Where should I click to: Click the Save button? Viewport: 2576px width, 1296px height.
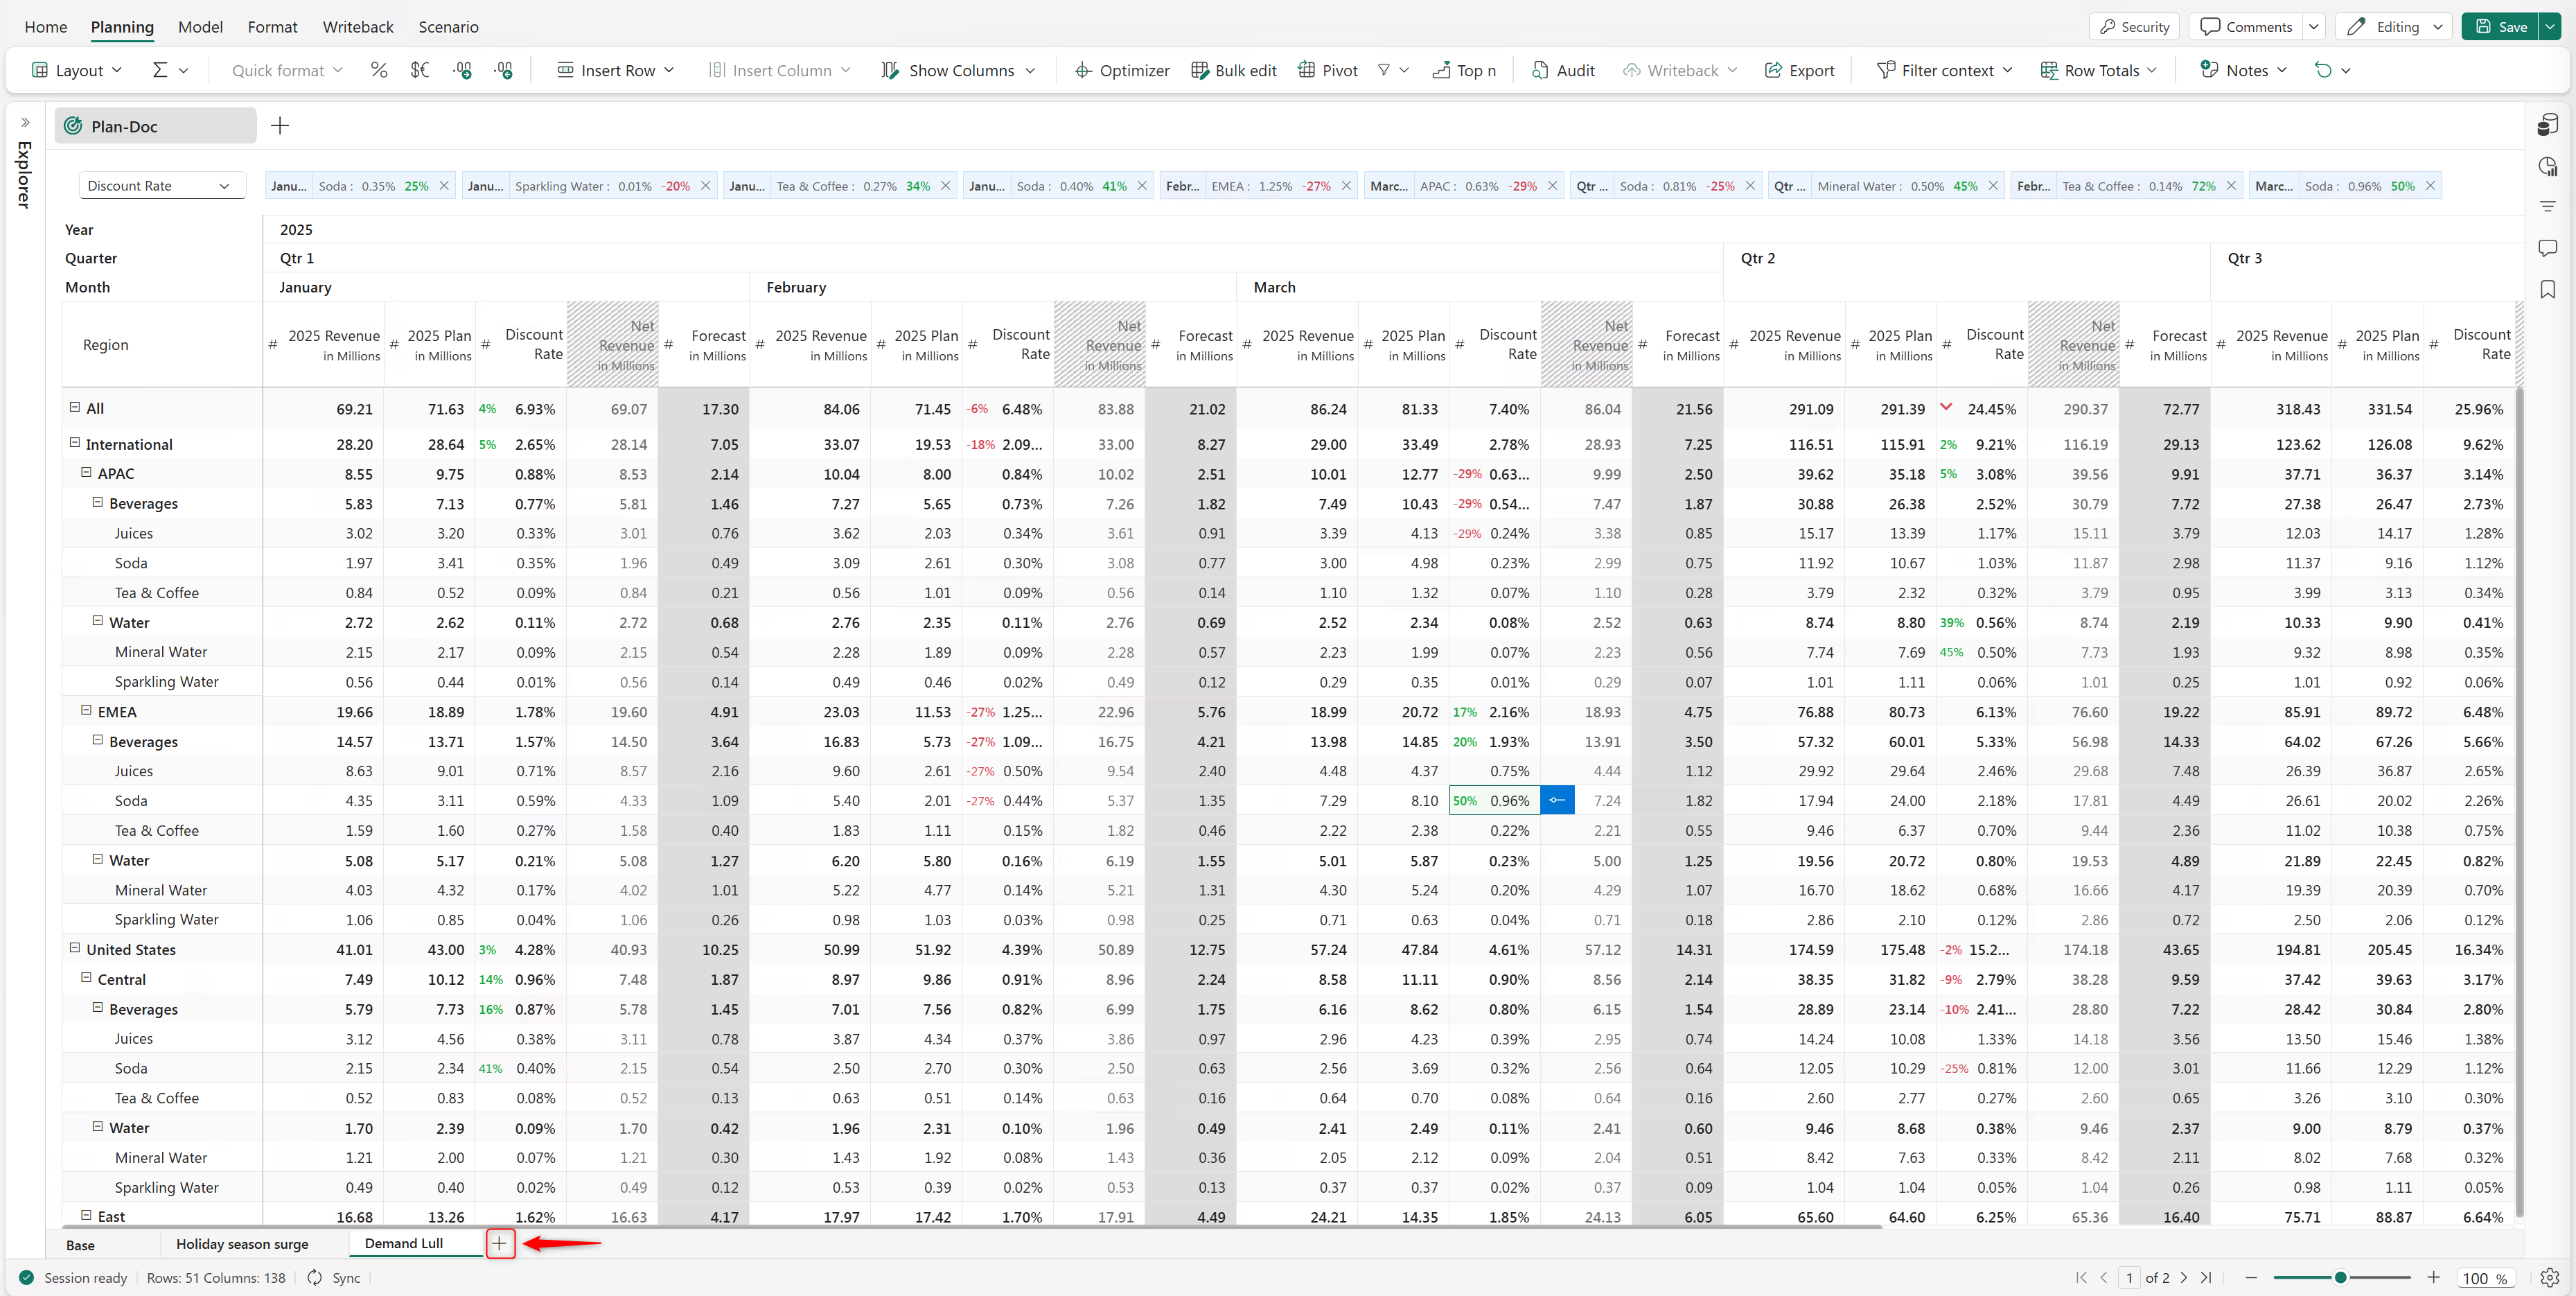pyautogui.click(x=2501, y=27)
